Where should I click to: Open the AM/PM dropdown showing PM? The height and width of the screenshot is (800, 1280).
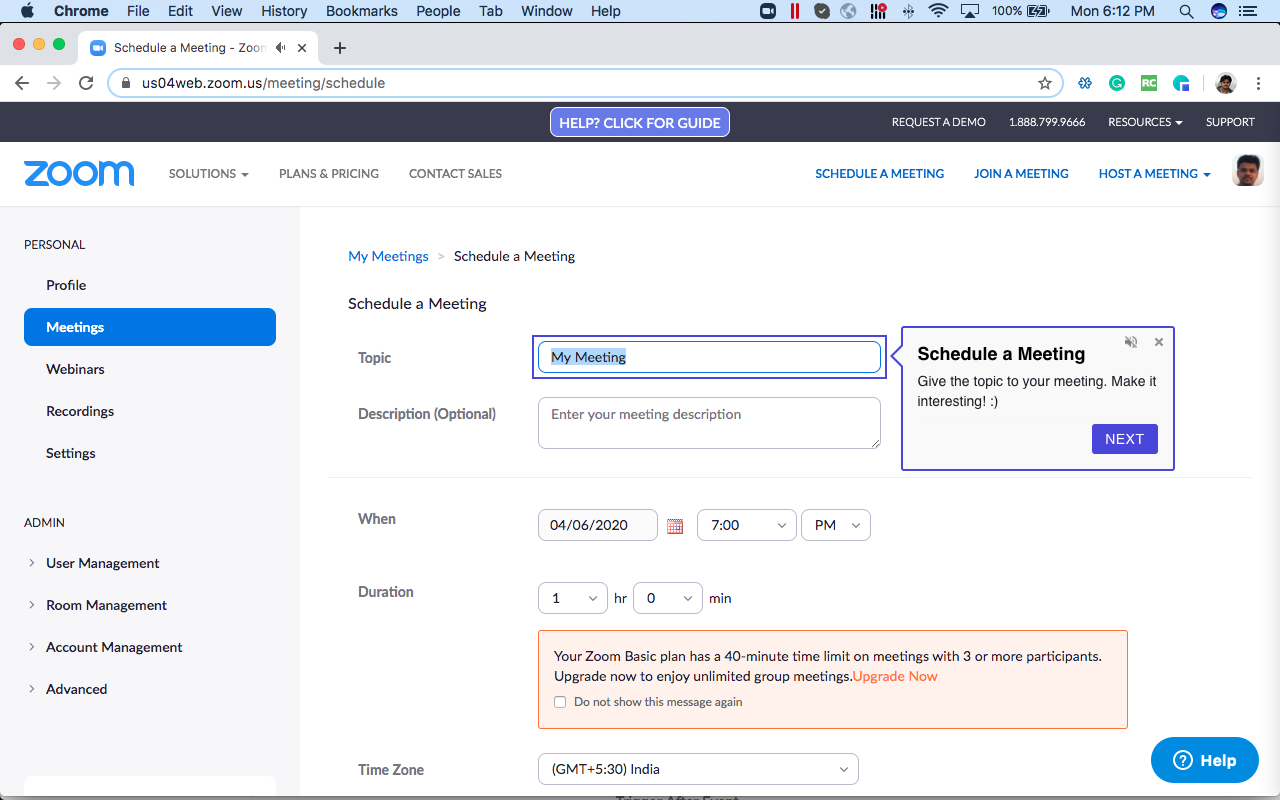pos(836,525)
